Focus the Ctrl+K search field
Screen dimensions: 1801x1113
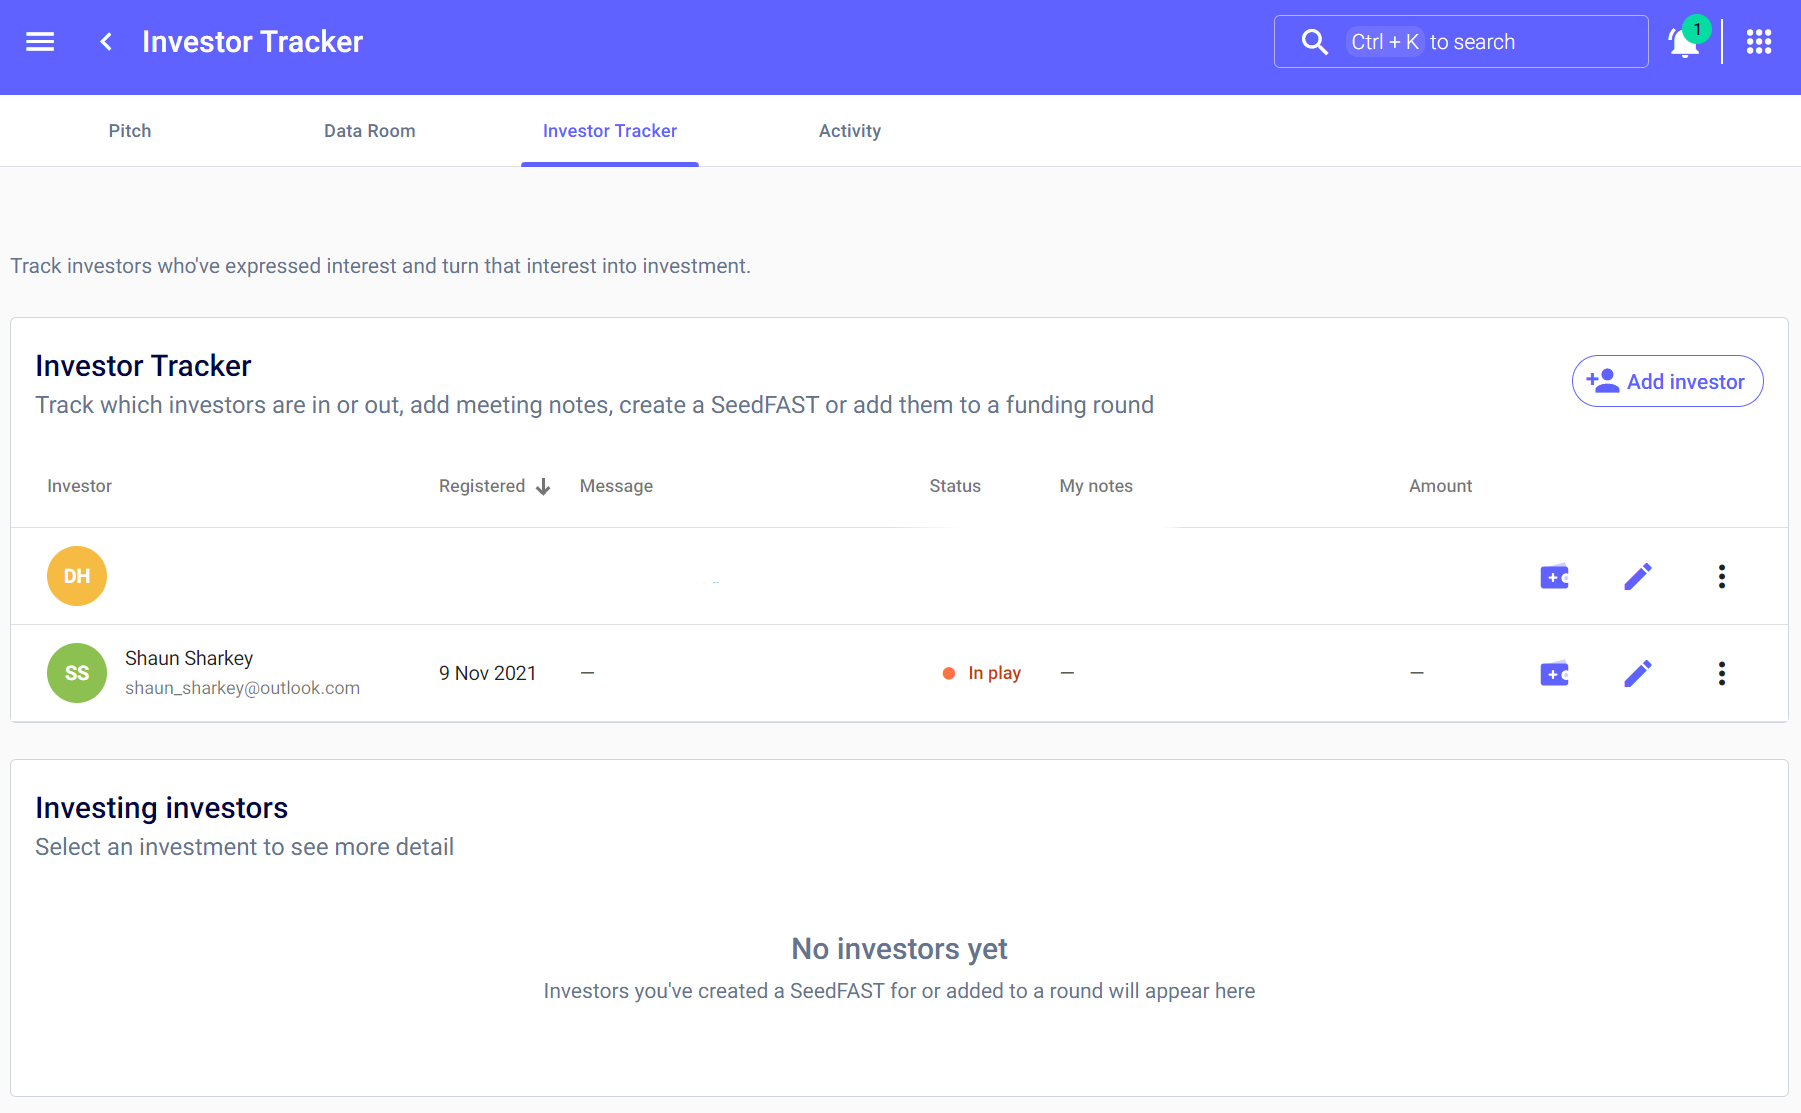coord(1460,42)
